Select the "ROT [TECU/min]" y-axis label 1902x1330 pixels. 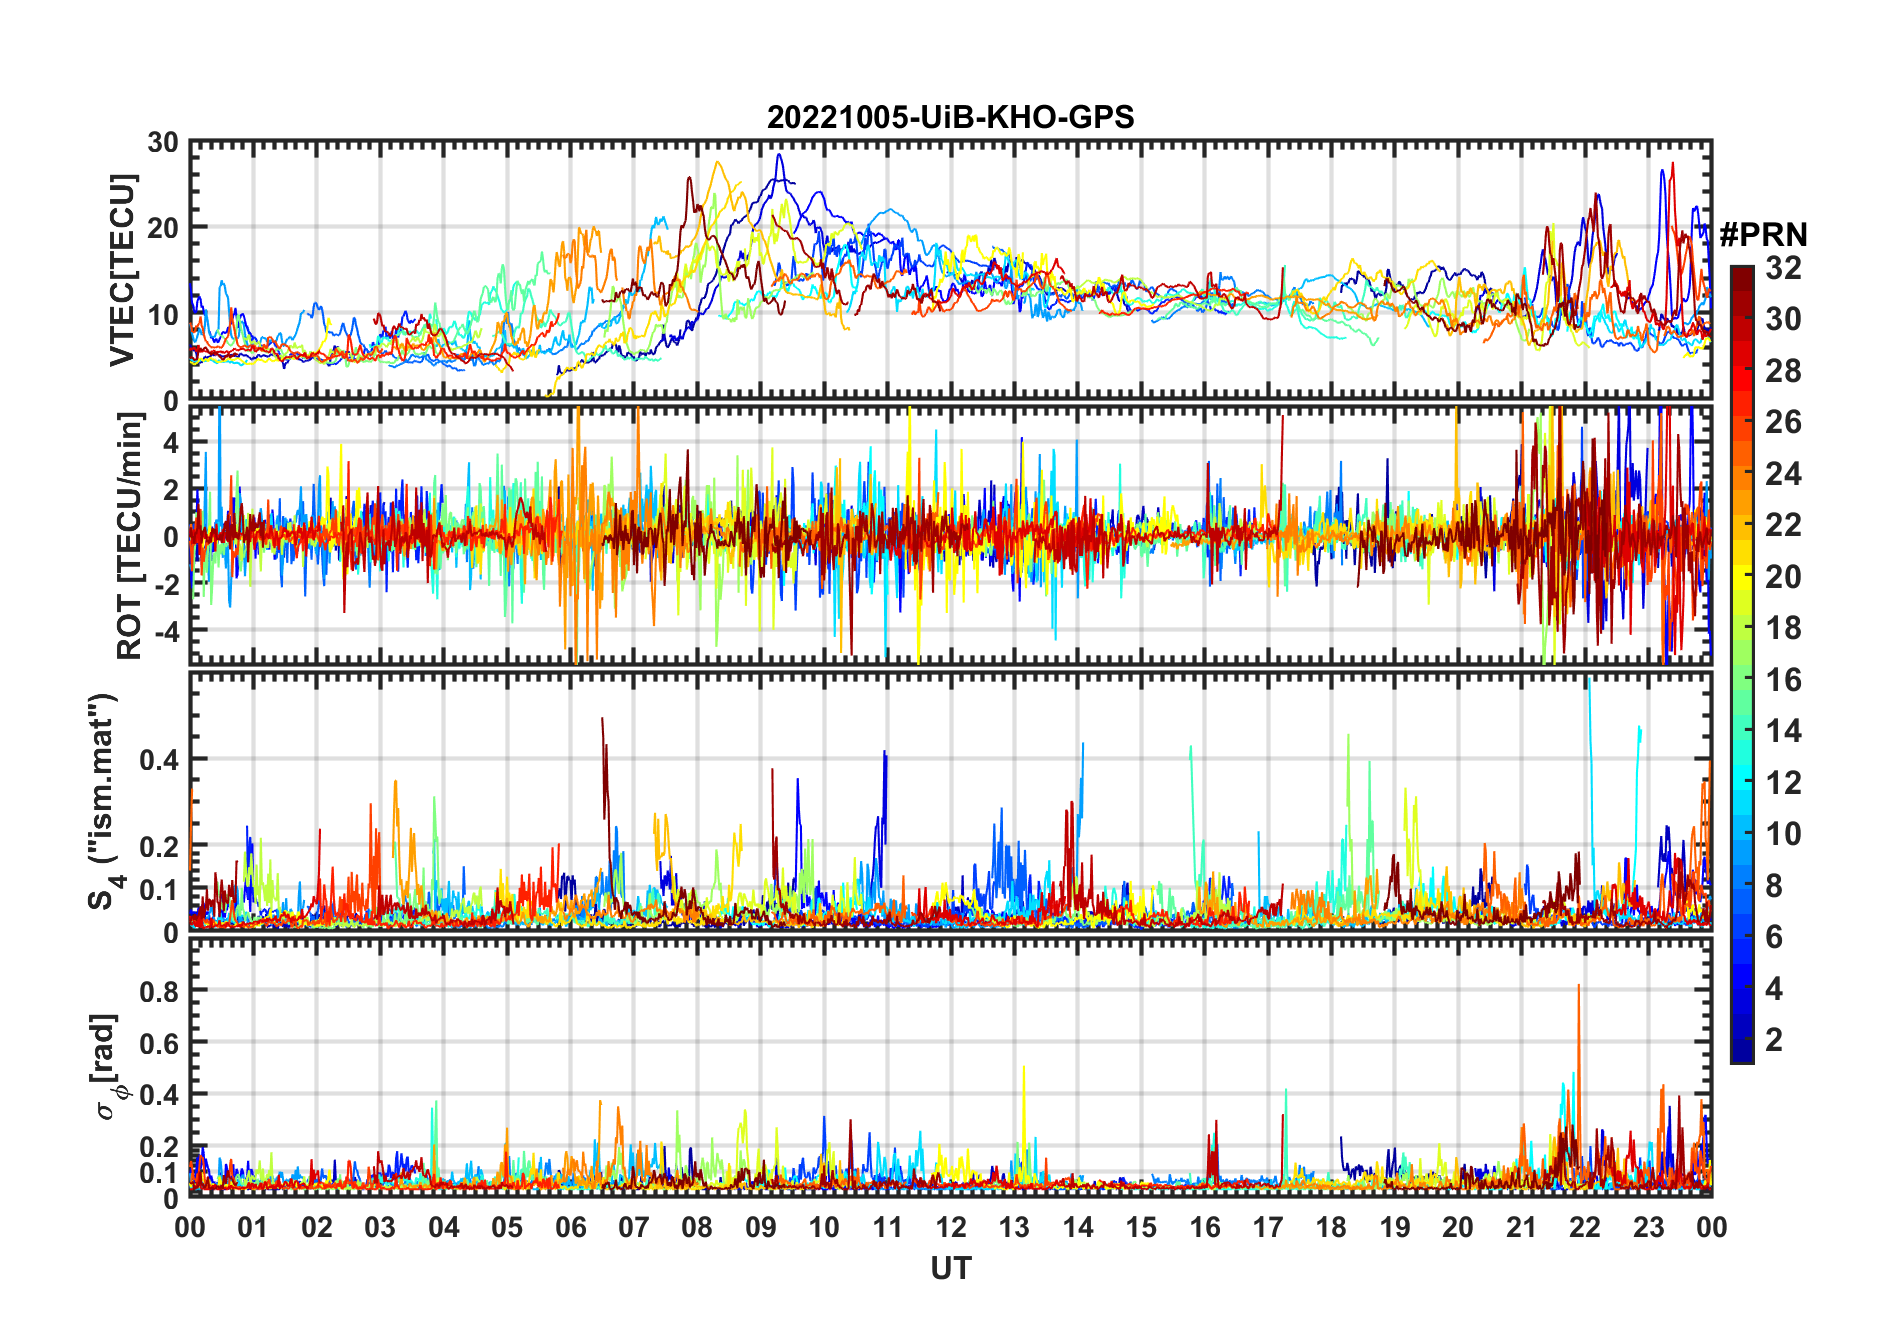(130, 536)
